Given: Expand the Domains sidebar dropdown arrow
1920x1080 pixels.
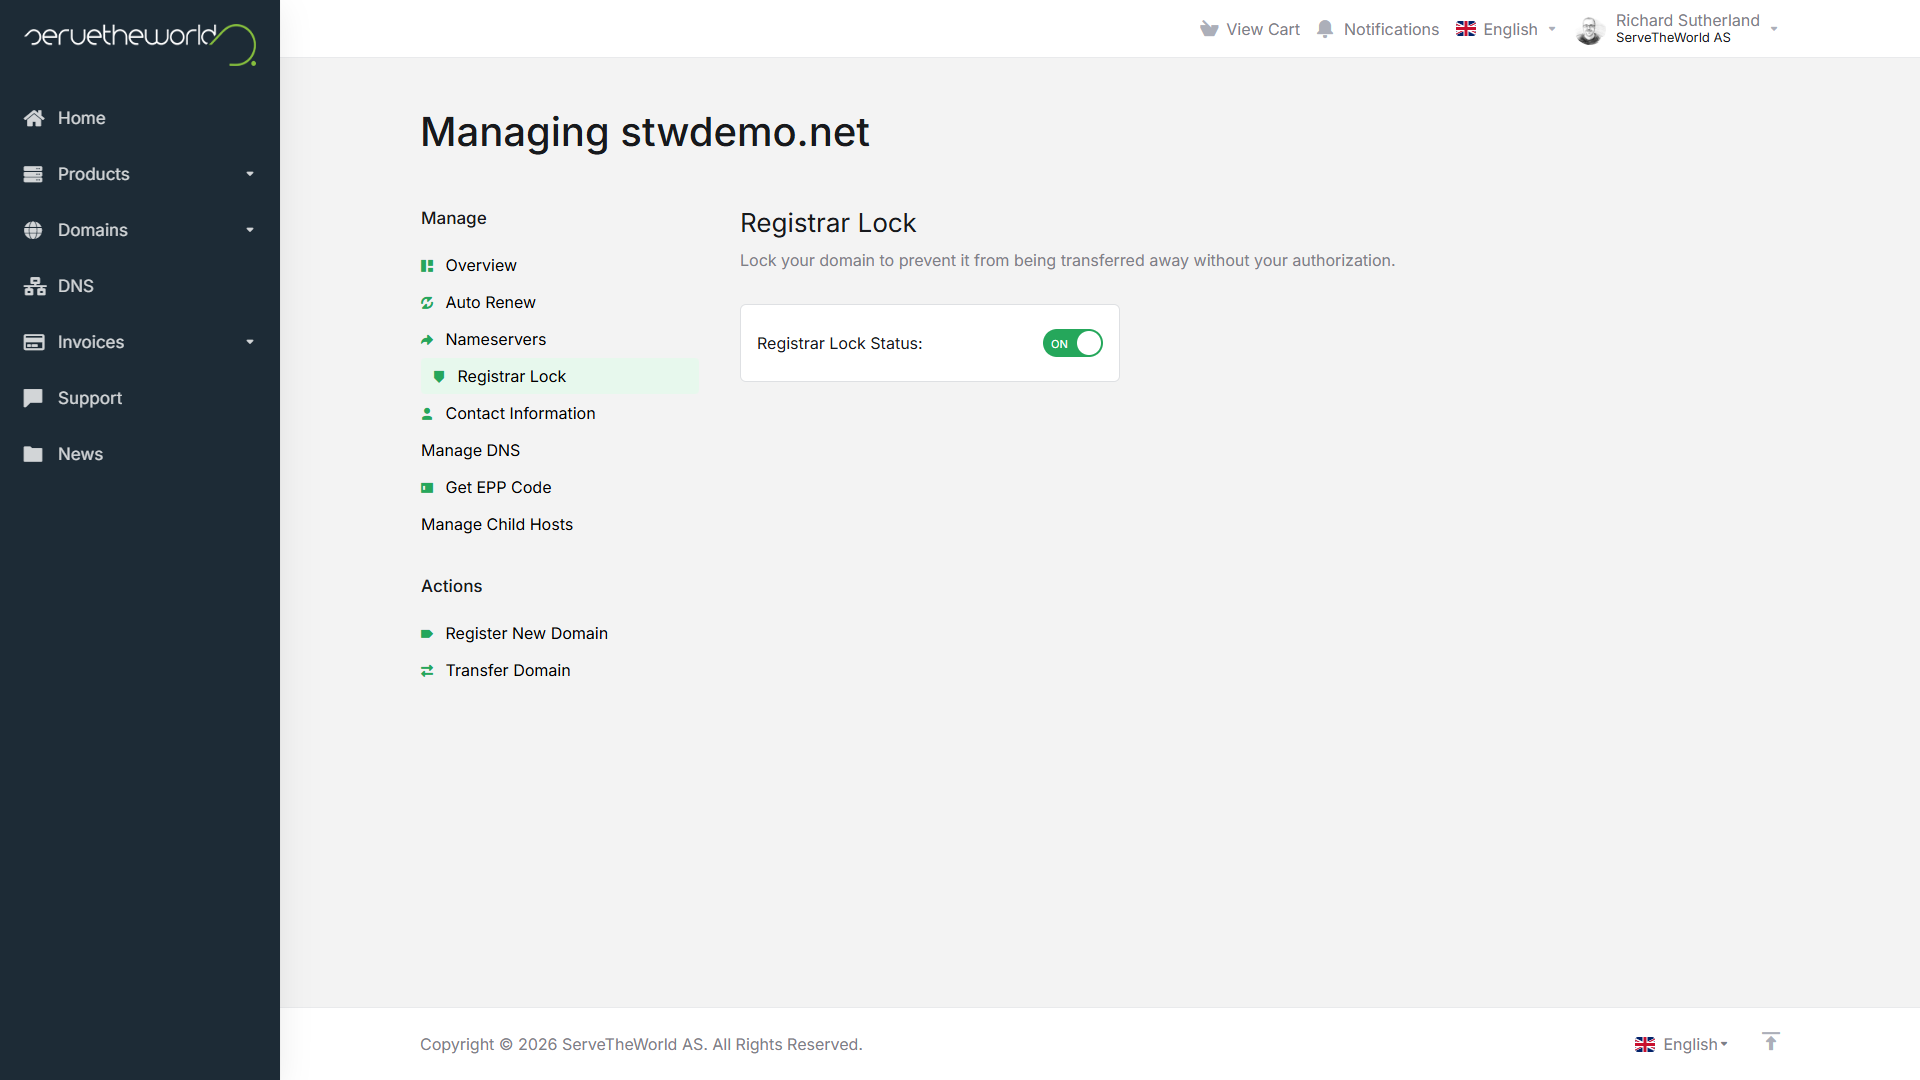Looking at the screenshot, I should click(250, 230).
